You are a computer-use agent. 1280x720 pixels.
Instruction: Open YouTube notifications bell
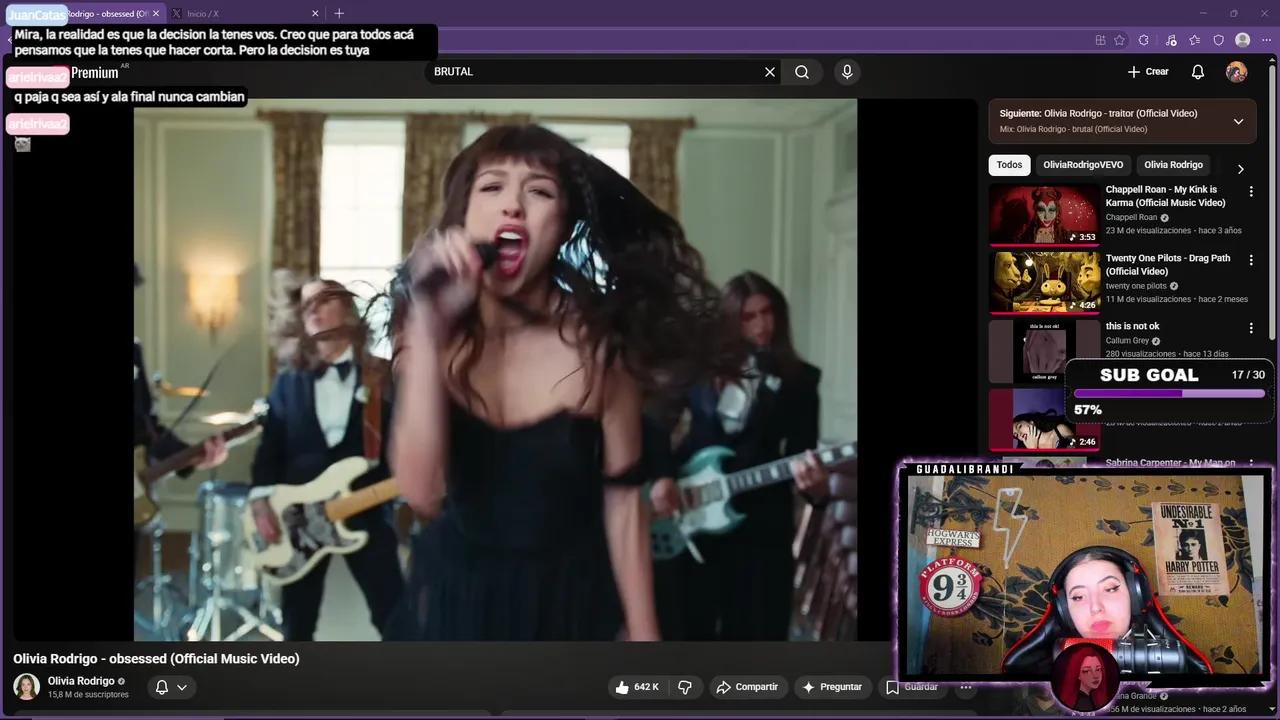click(x=1198, y=72)
